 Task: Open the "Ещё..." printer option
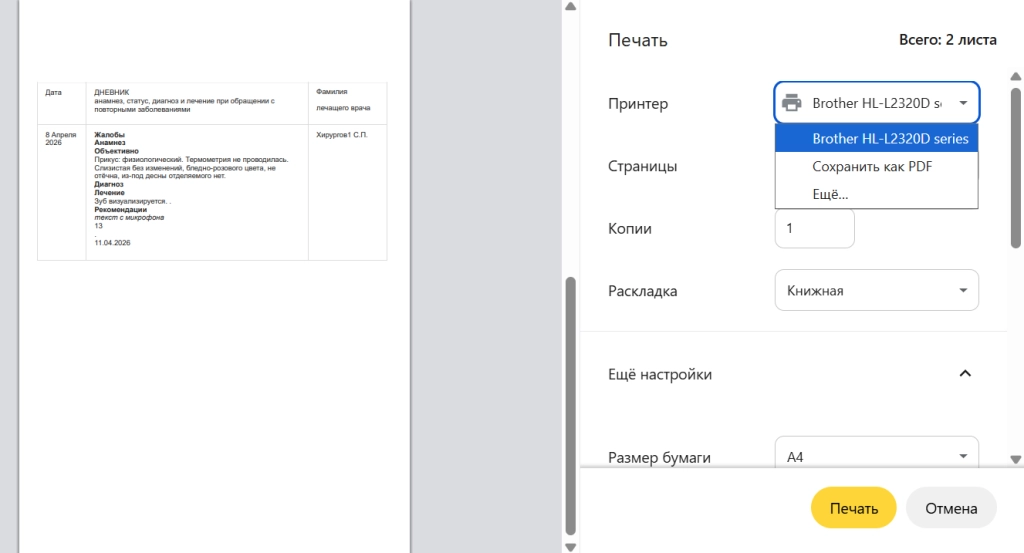pos(830,194)
